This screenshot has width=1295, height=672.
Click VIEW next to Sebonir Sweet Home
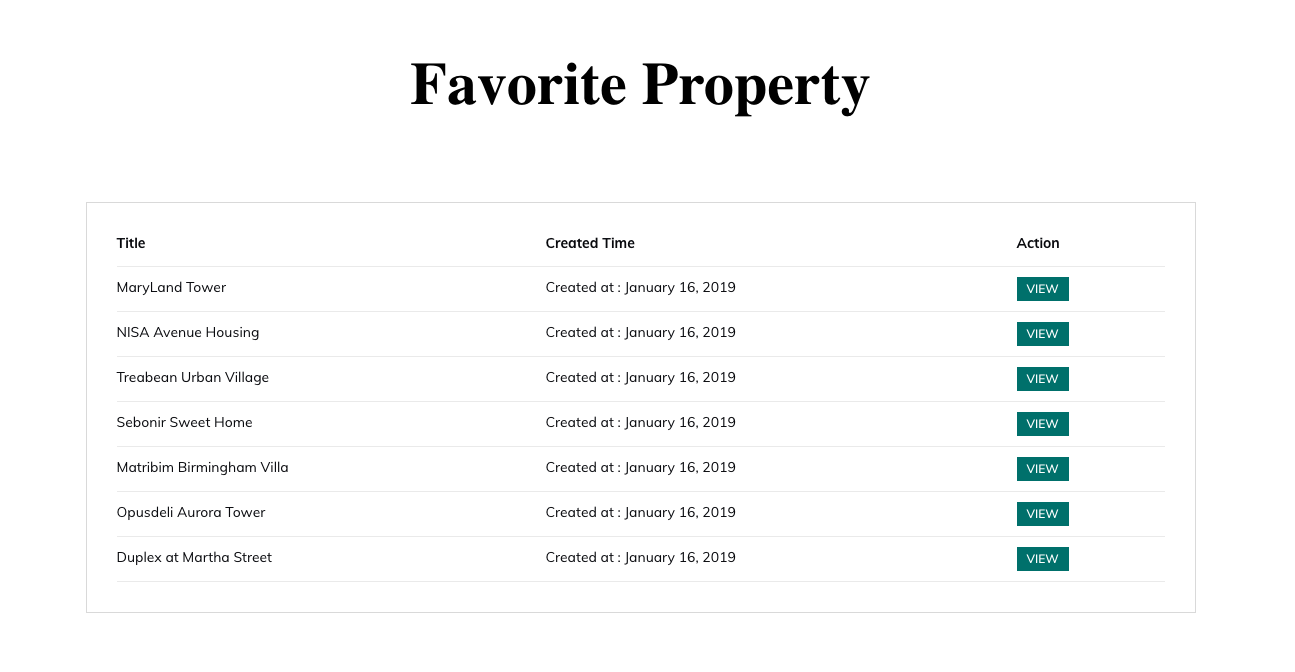coord(1042,424)
